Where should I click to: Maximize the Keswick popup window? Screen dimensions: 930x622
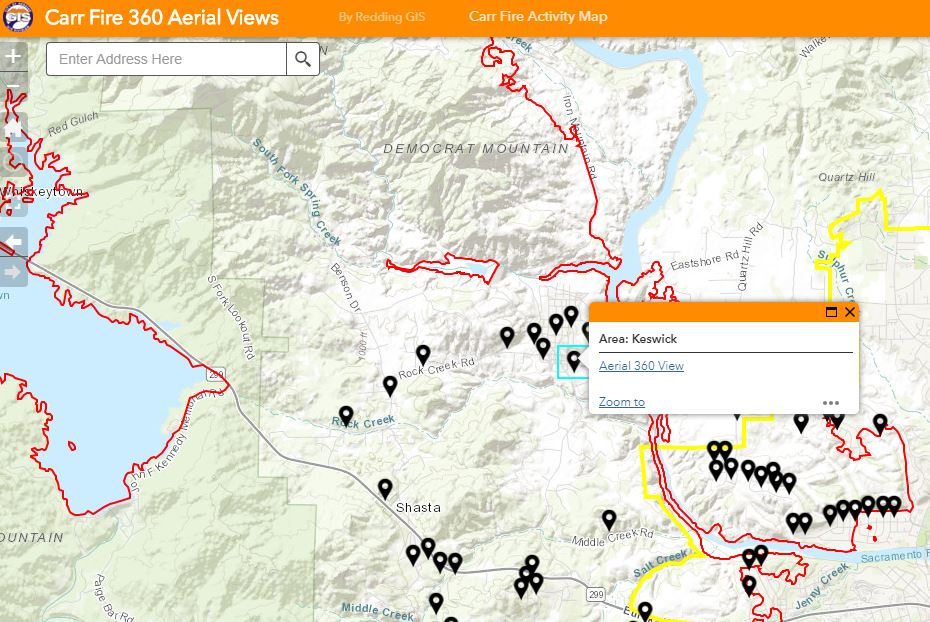pos(831,312)
